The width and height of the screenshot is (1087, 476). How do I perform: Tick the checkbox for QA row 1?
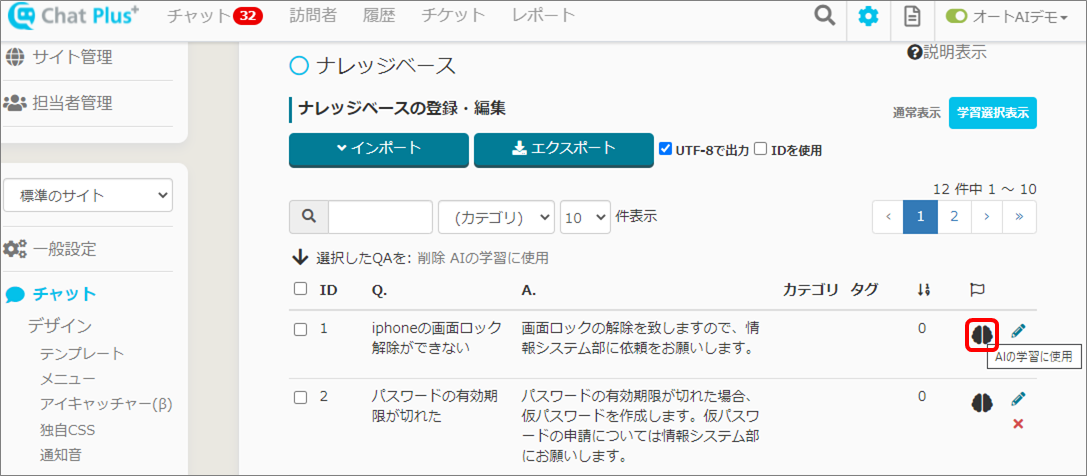tap(300, 330)
